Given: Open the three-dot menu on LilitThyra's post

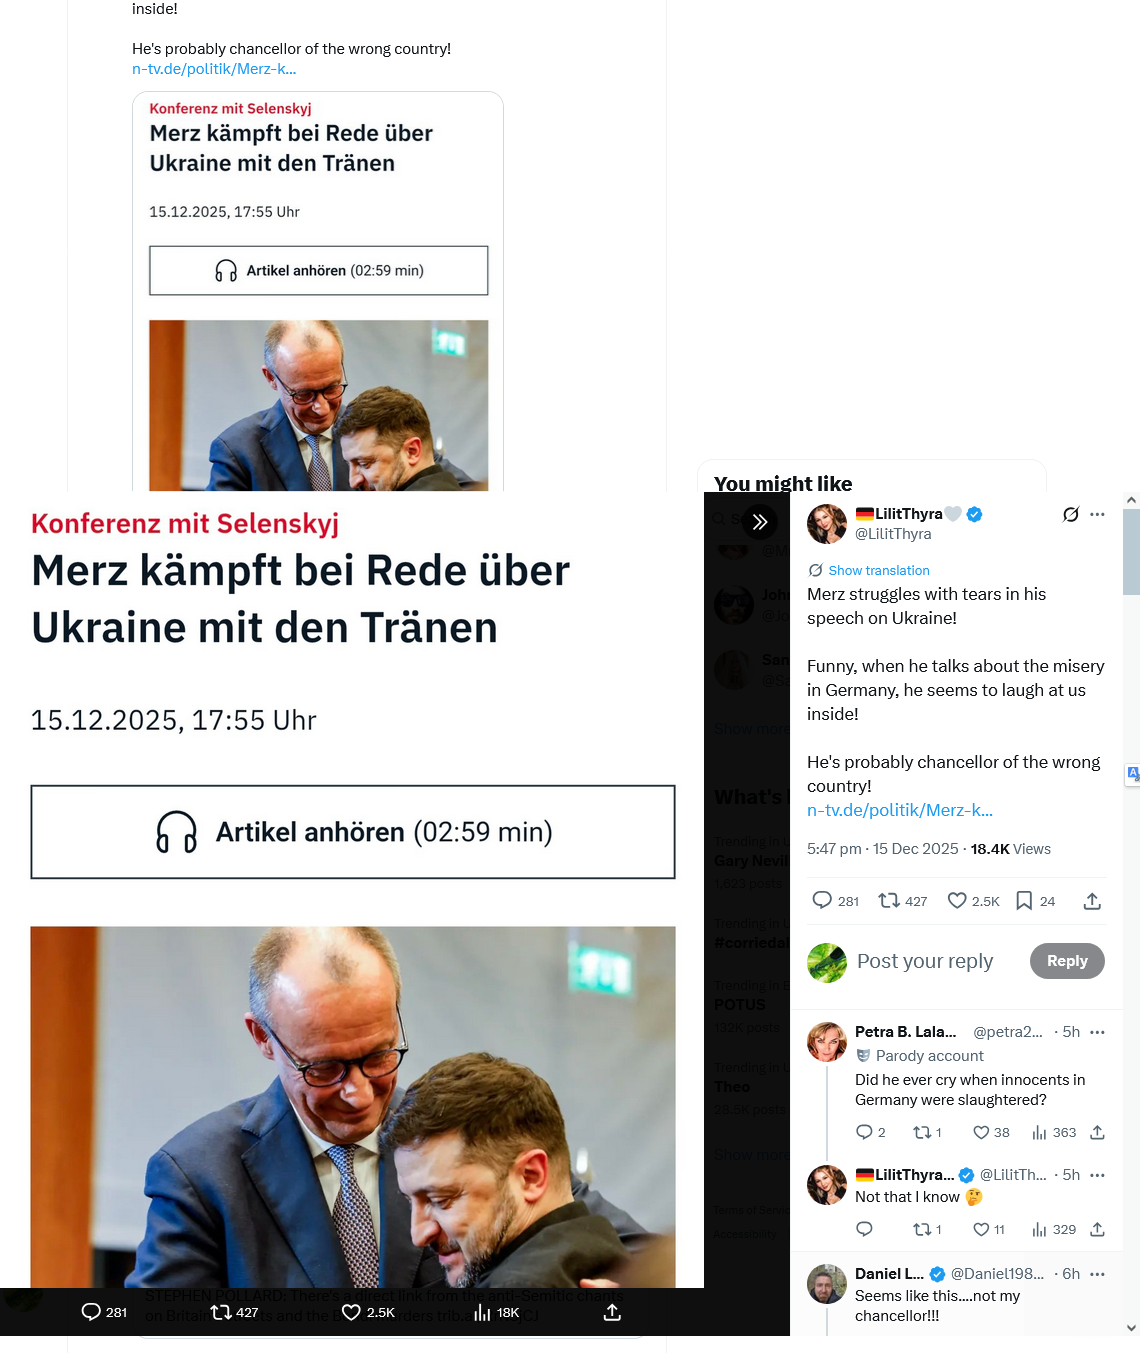Looking at the screenshot, I should (x=1098, y=514).
